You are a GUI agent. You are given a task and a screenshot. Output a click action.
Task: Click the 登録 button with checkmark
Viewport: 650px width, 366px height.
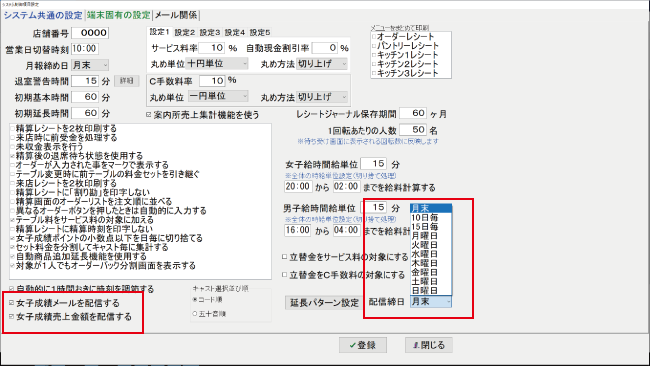(x=363, y=345)
